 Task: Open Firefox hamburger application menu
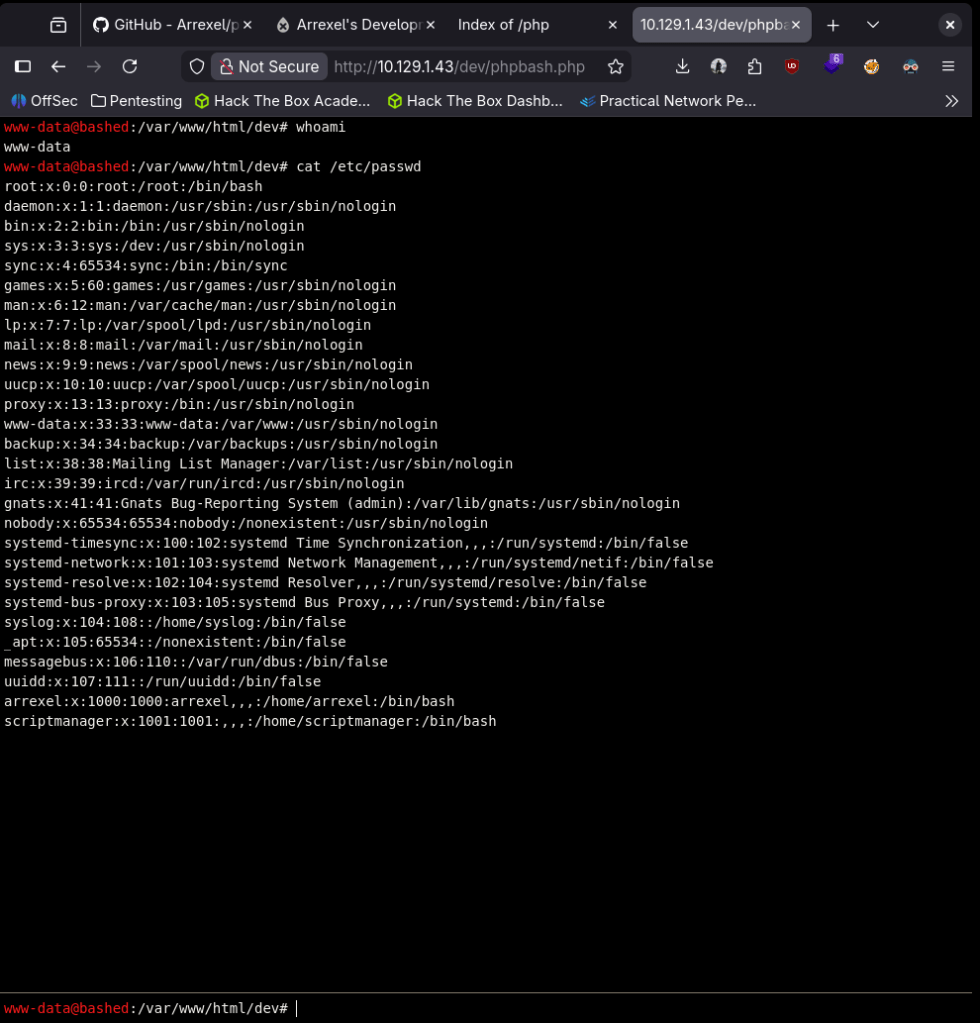[x=948, y=67]
